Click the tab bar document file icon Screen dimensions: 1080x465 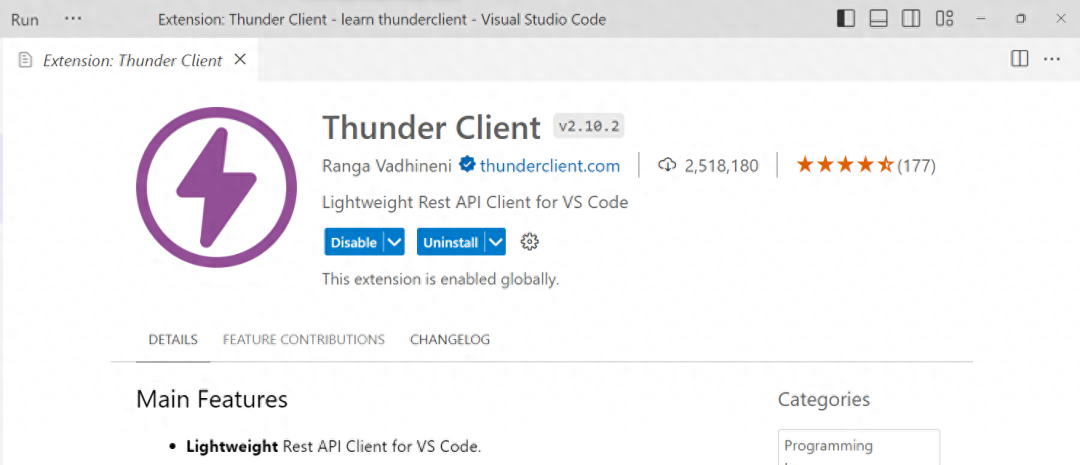pos(25,60)
